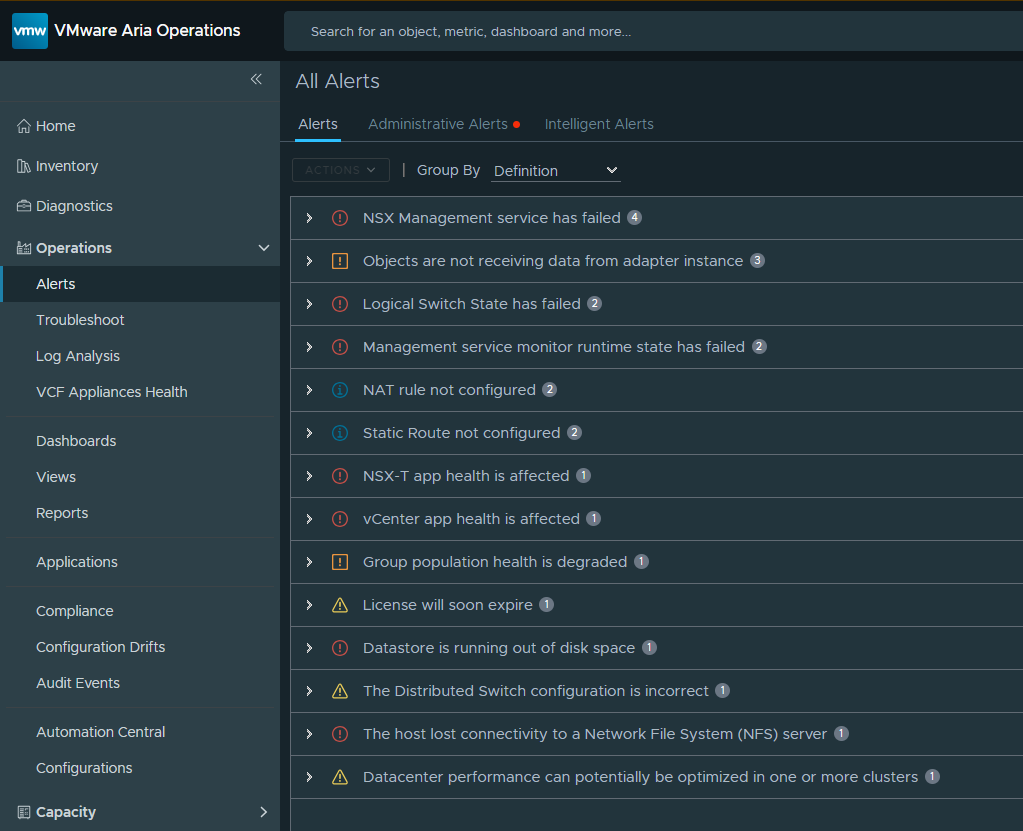Click critical icon for NSX-T app health alert
This screenshot has height=831, width=1023.
coord(340,476)
